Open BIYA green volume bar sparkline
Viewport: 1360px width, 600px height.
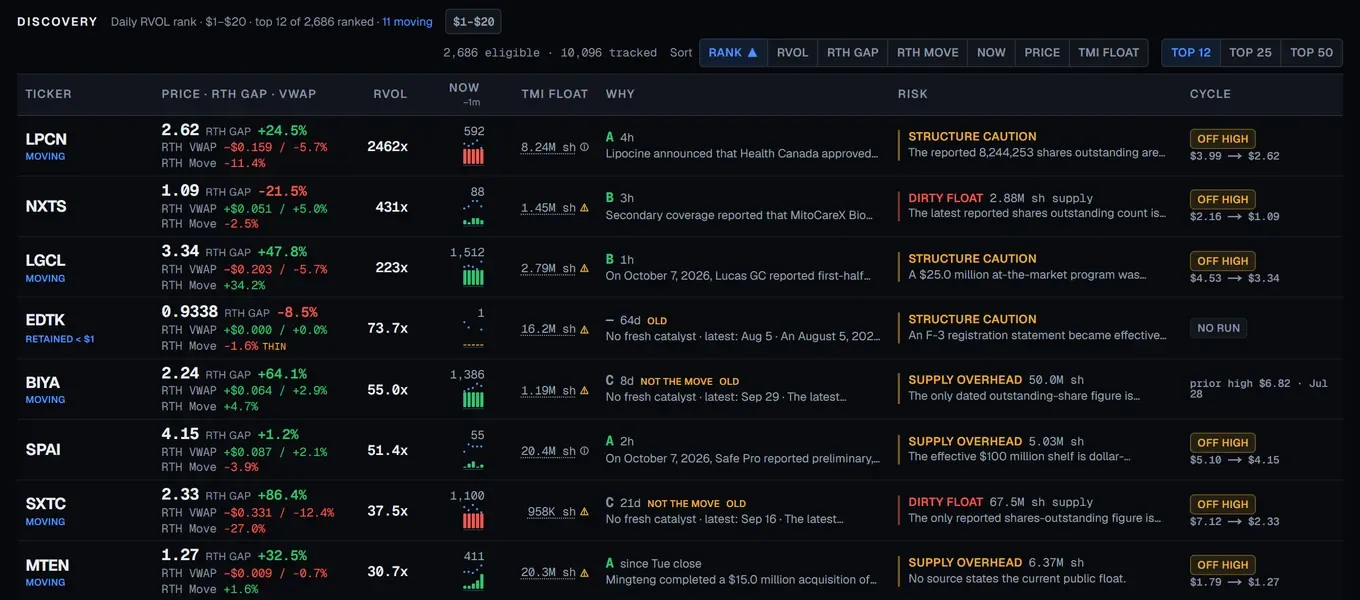tap(473, 397)
